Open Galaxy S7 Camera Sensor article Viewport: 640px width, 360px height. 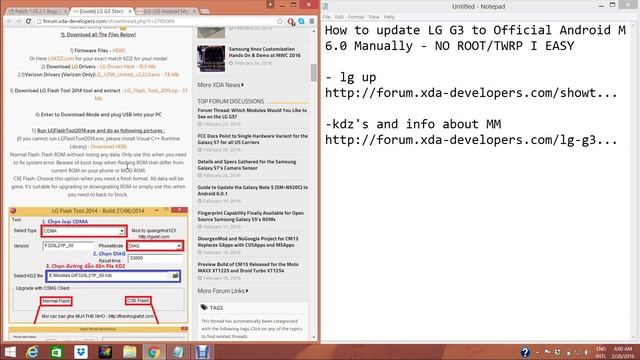pos(247,165)
